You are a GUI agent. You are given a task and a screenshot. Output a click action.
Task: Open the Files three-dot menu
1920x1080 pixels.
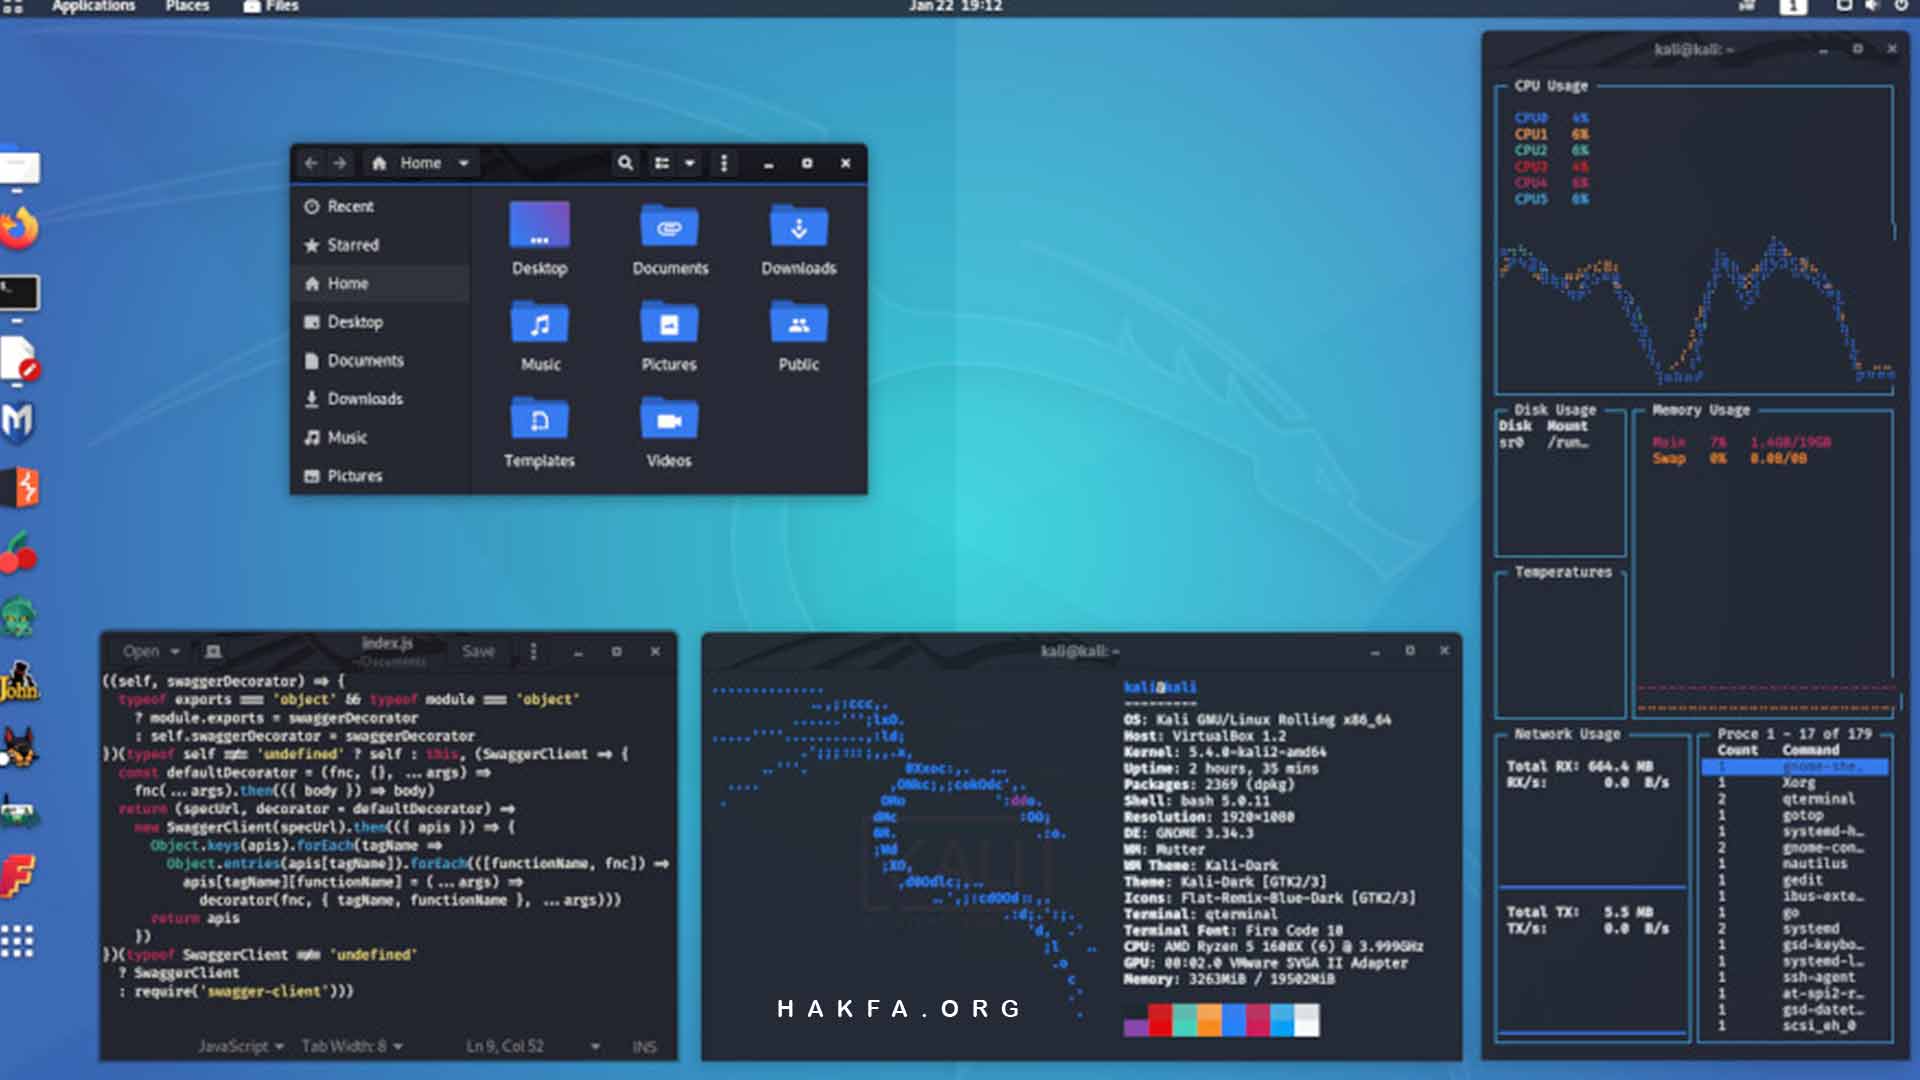coord(724,163)
